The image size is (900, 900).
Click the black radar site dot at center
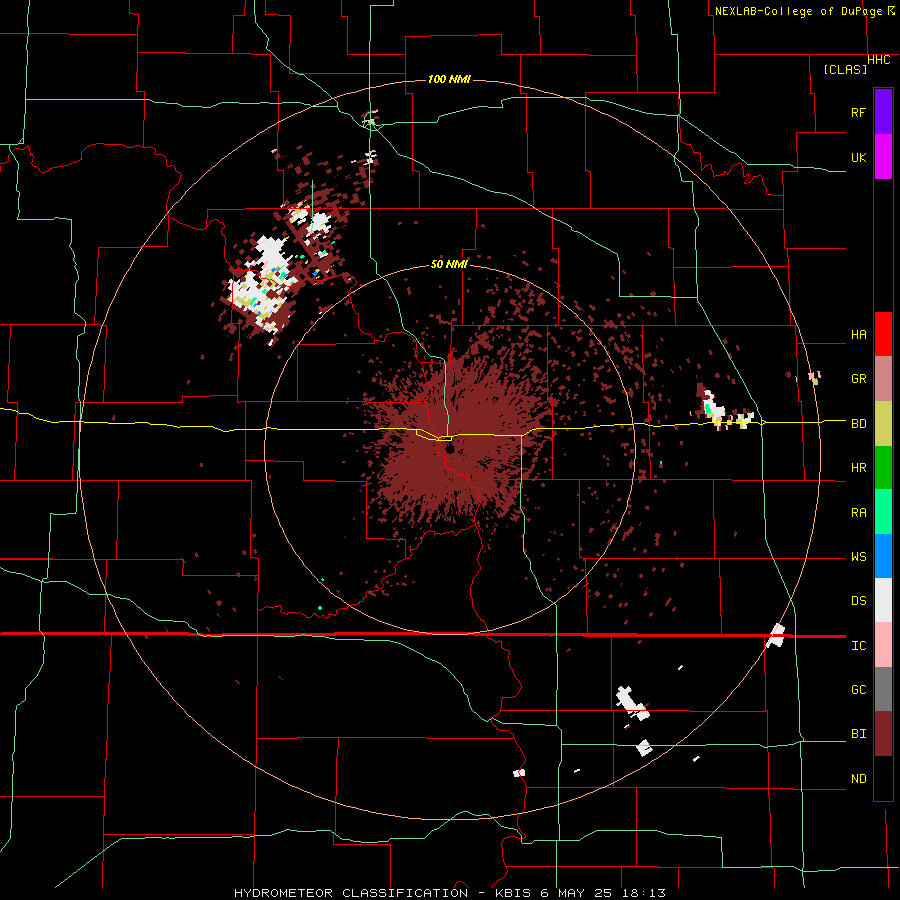tap(449, 447)
